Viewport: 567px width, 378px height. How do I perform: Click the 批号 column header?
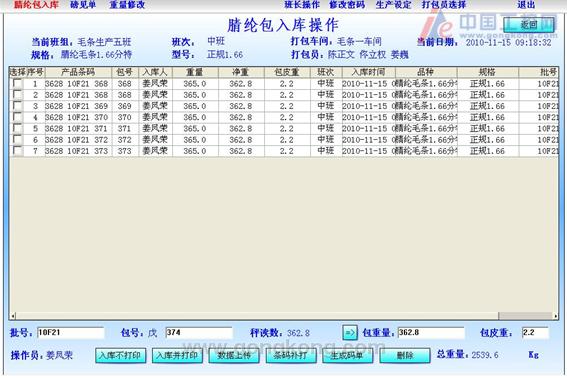538,72
